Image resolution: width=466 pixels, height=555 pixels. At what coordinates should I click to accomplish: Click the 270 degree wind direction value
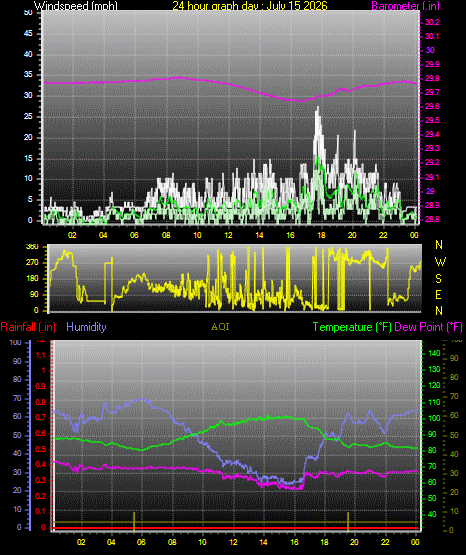[x=32, y=263]
